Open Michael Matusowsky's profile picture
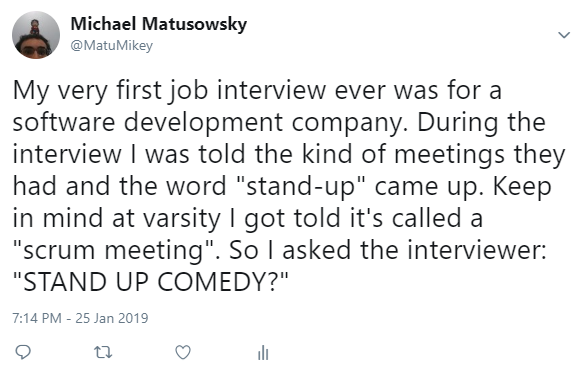 coord(36,35)
